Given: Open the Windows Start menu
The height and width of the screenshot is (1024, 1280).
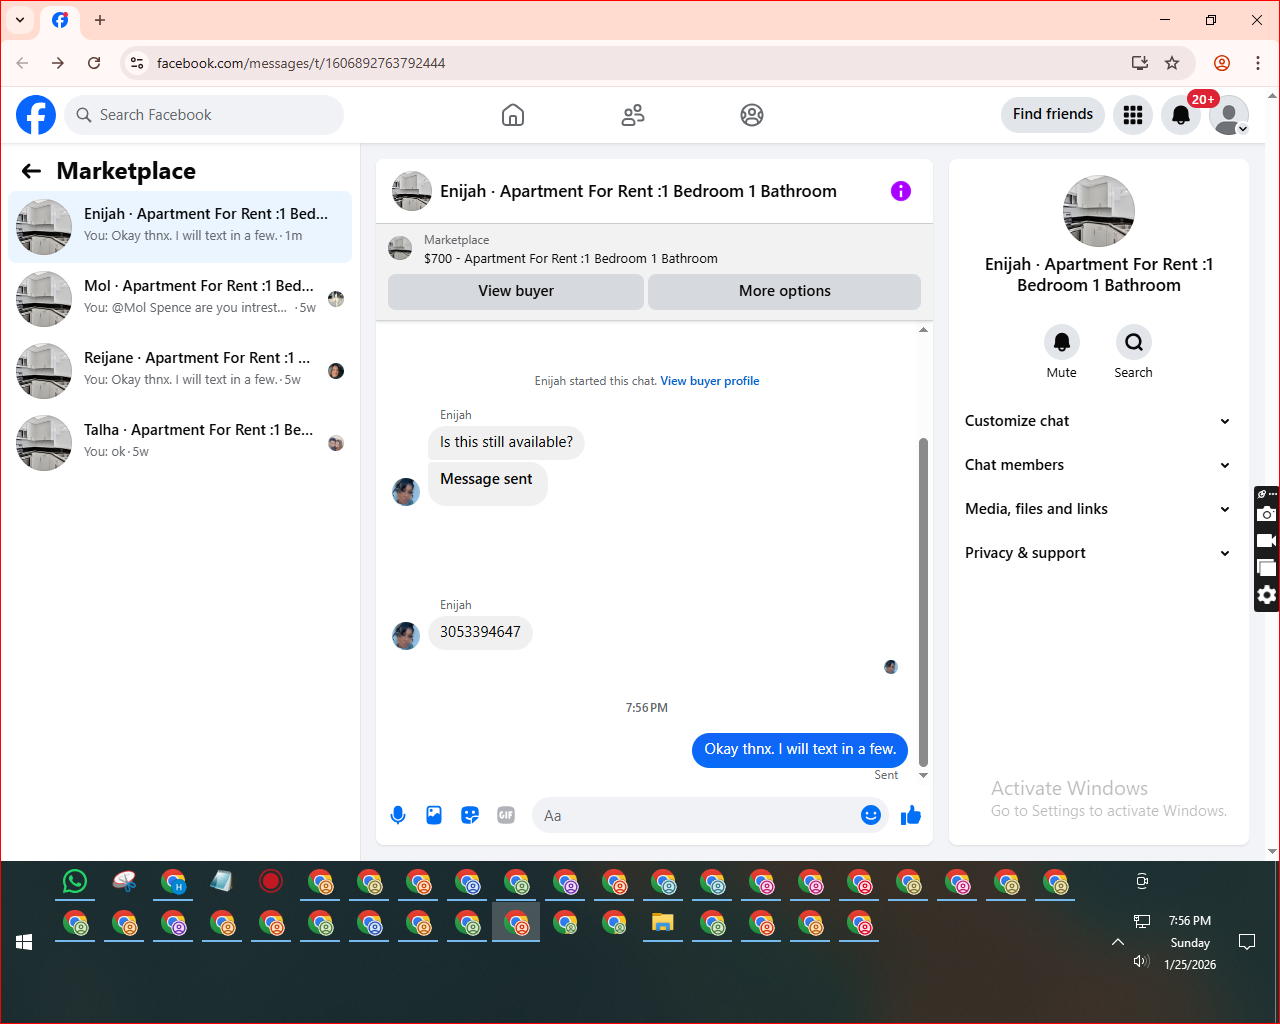Looking at the screenshot, I should click(x=25, y=942).
